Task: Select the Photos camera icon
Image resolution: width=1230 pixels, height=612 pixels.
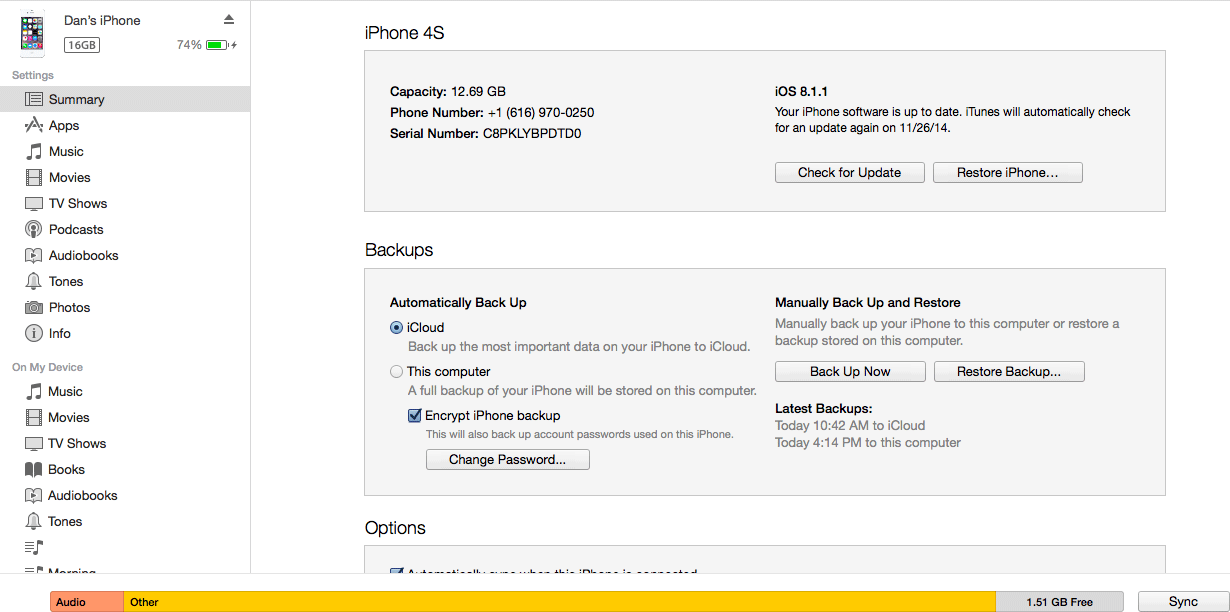Action: coord(34,307)
